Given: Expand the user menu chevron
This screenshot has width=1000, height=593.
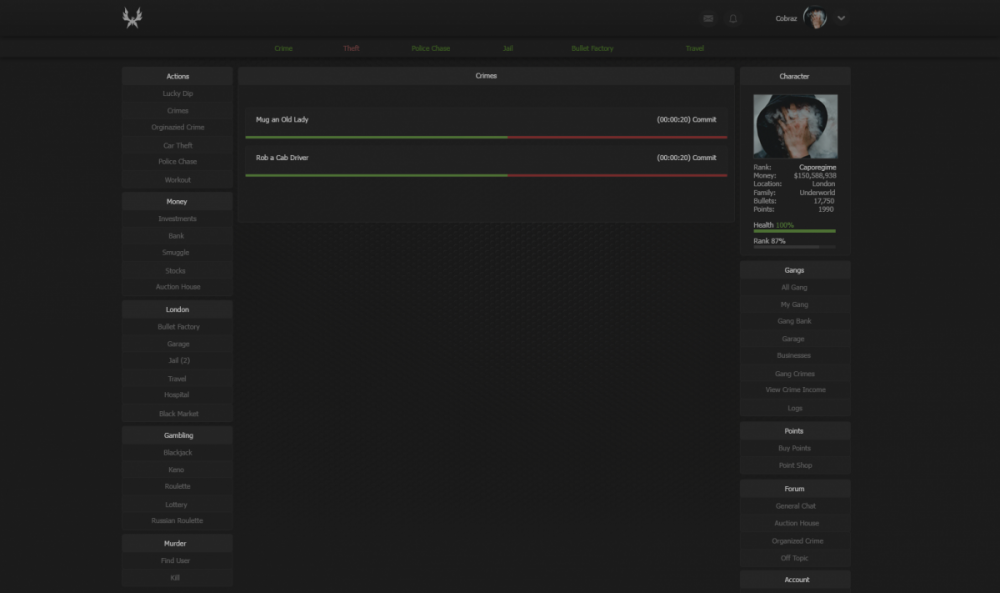Looking at the screenshot, I should pyautogui.click(x=841, y=18).
